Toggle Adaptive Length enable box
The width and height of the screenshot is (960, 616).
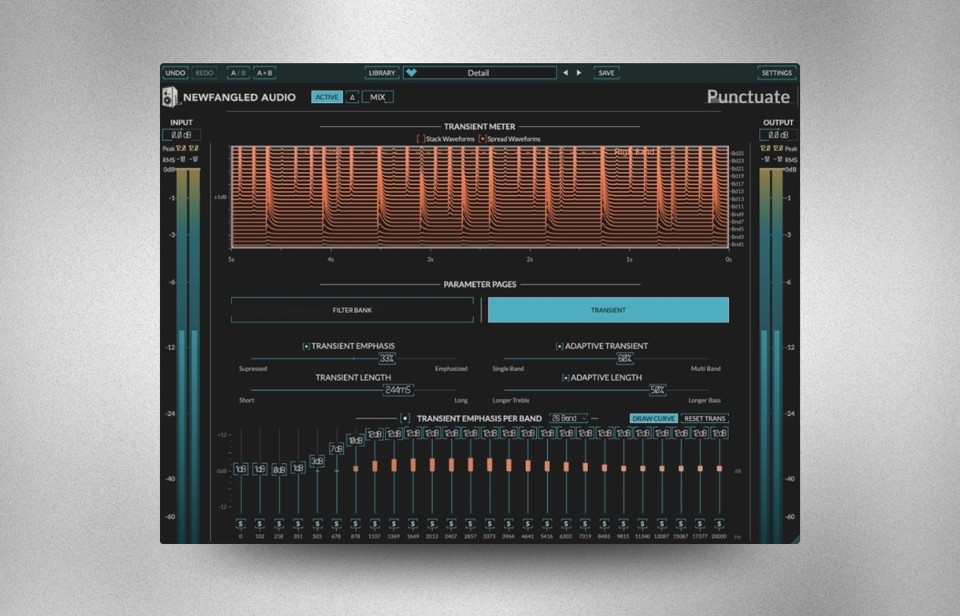click(x=566, y=378)
